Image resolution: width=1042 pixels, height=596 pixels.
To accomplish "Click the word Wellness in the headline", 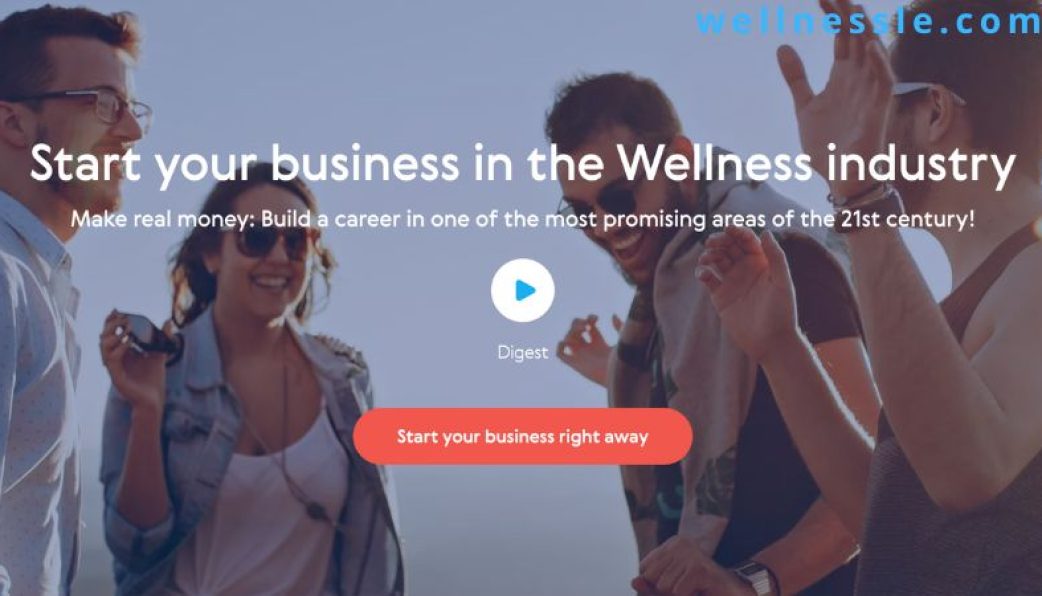I will [x=714, y=161].
